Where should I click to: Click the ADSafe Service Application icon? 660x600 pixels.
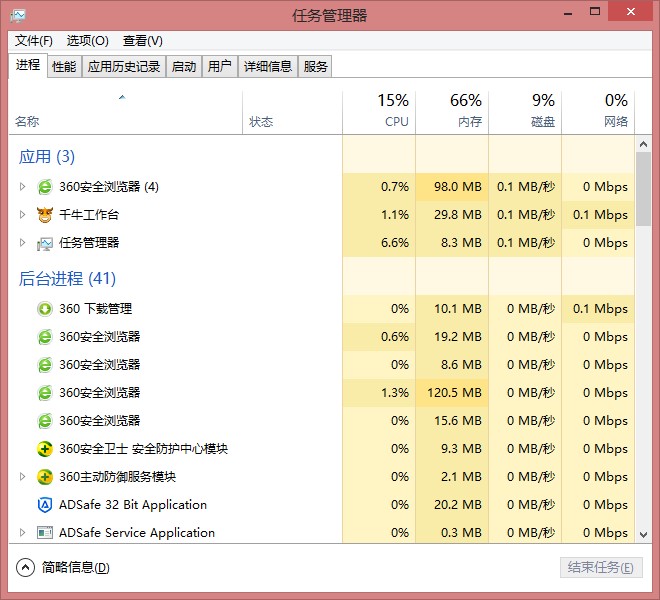(x=45, y=533)
